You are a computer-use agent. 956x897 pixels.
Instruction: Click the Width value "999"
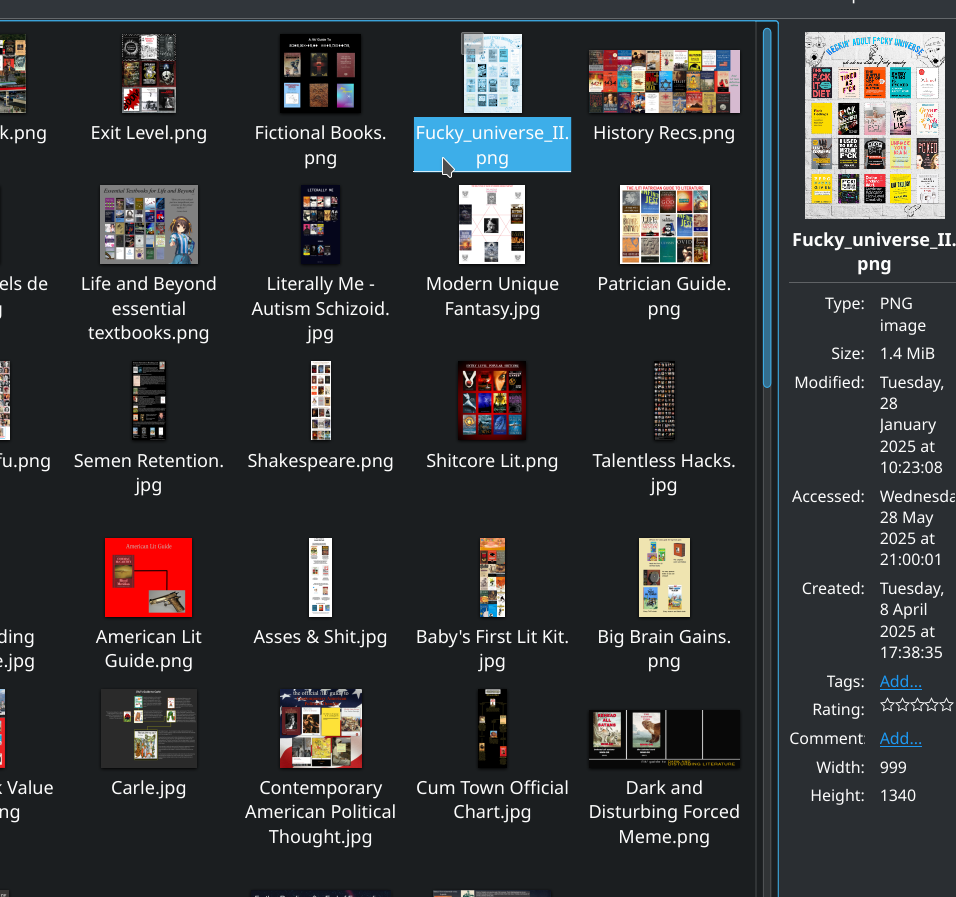893,767
